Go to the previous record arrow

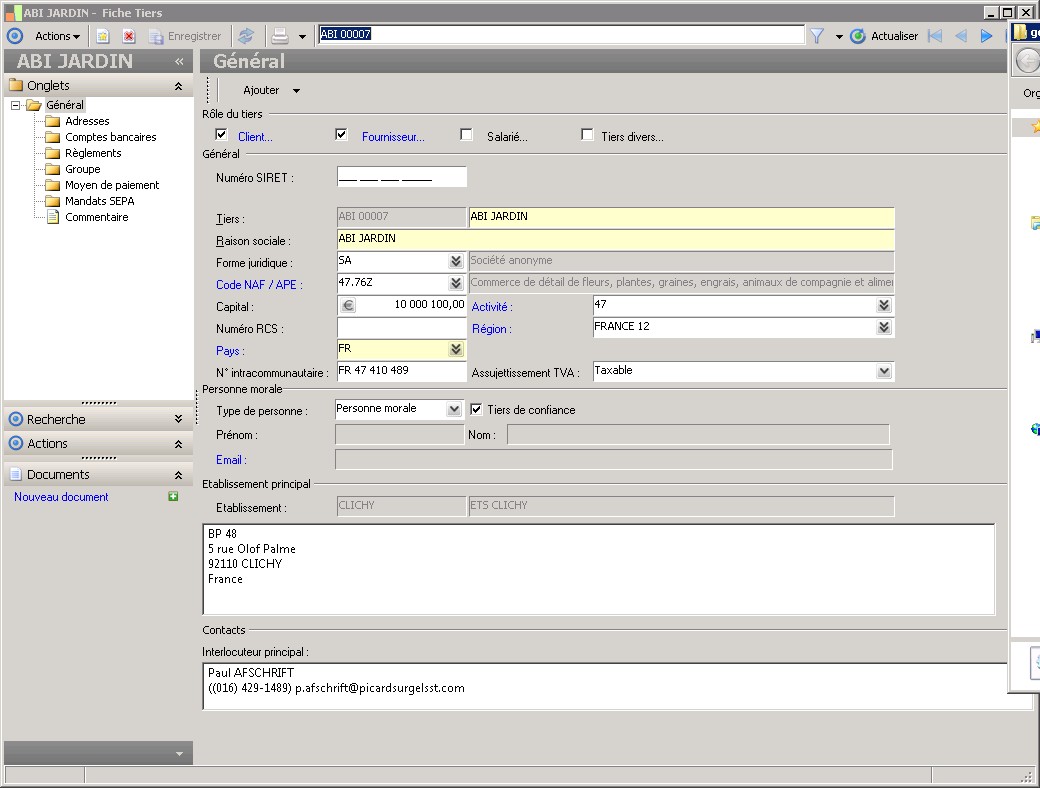click(x=961, y=36)
